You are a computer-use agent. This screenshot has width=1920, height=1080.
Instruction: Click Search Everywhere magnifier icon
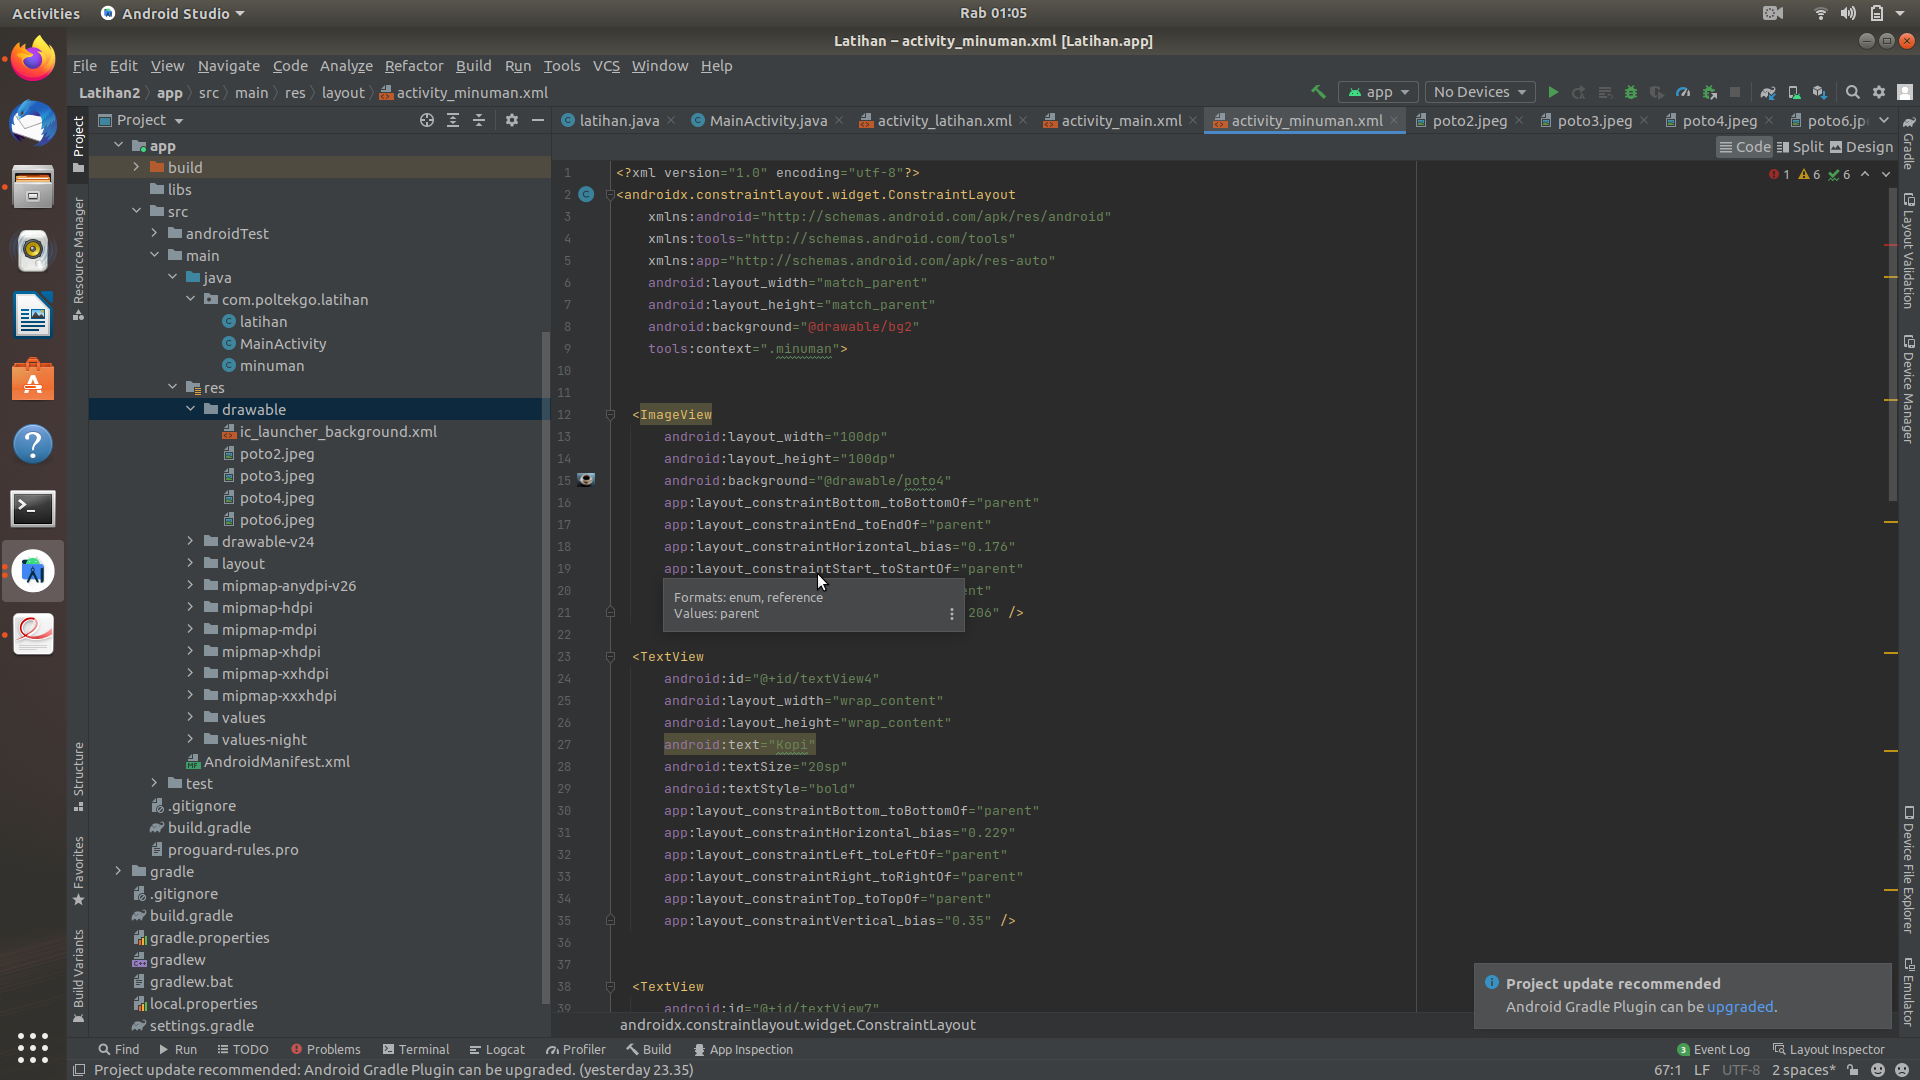click(x=1852, y=92)
